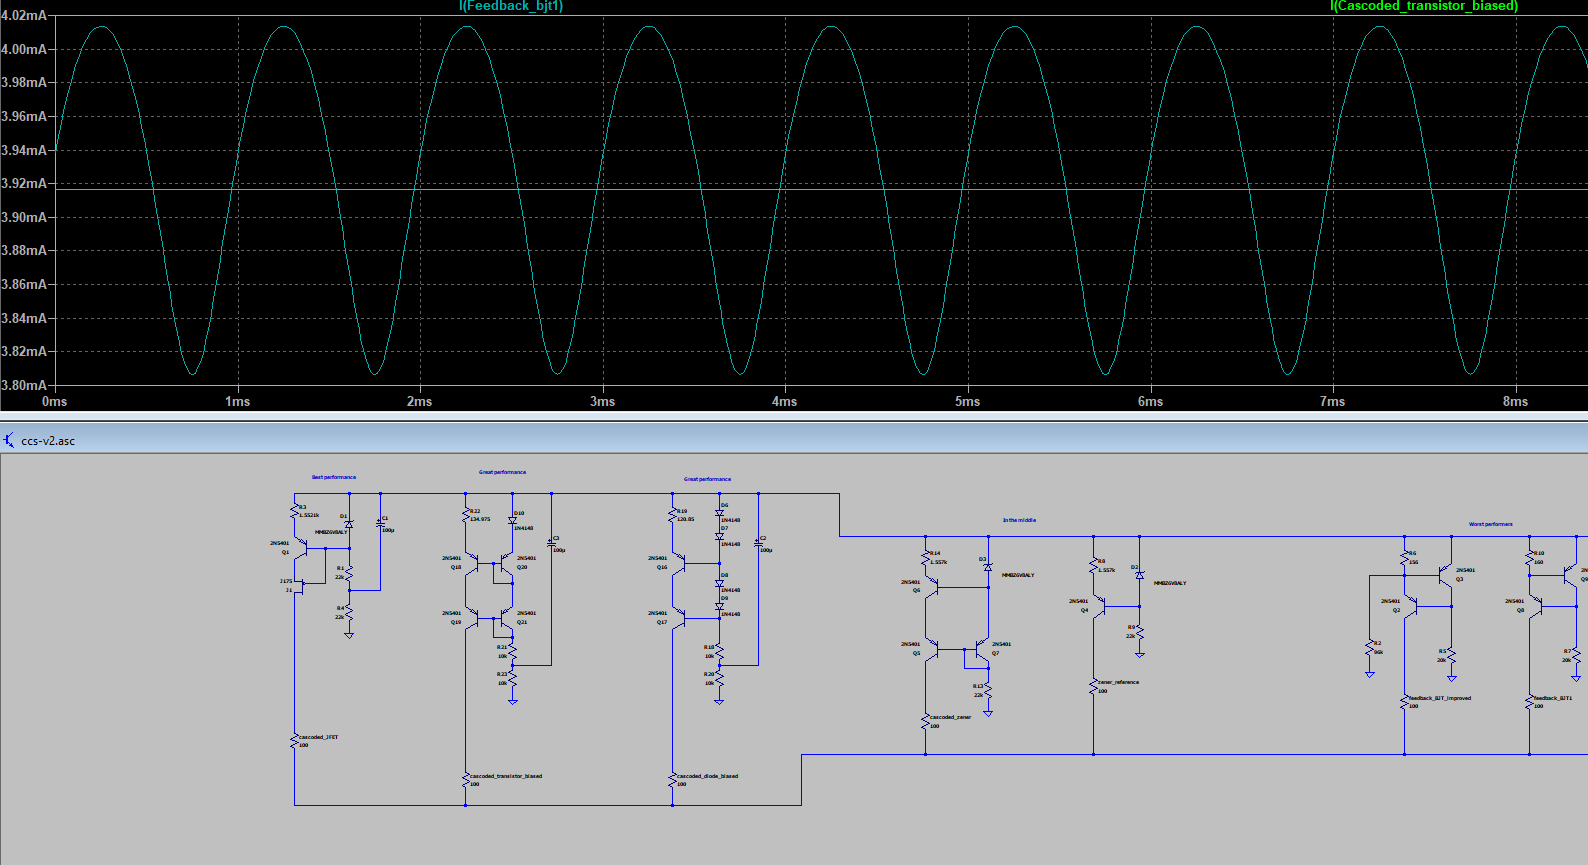The width and height of the screenshot is (1588, 865).
Task: Click the 3.80mA label on the vertical axis
Action: point(23,385)
